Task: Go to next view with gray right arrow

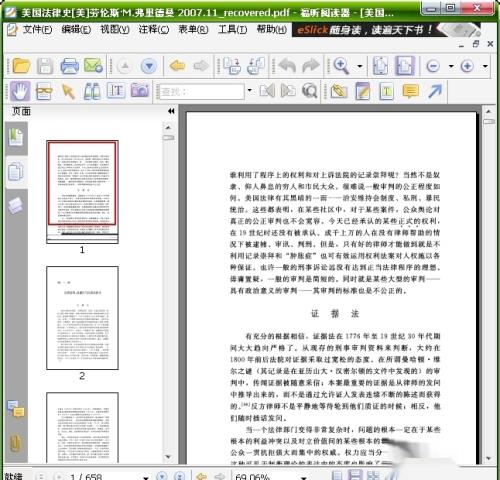Action: coord(201,66)
